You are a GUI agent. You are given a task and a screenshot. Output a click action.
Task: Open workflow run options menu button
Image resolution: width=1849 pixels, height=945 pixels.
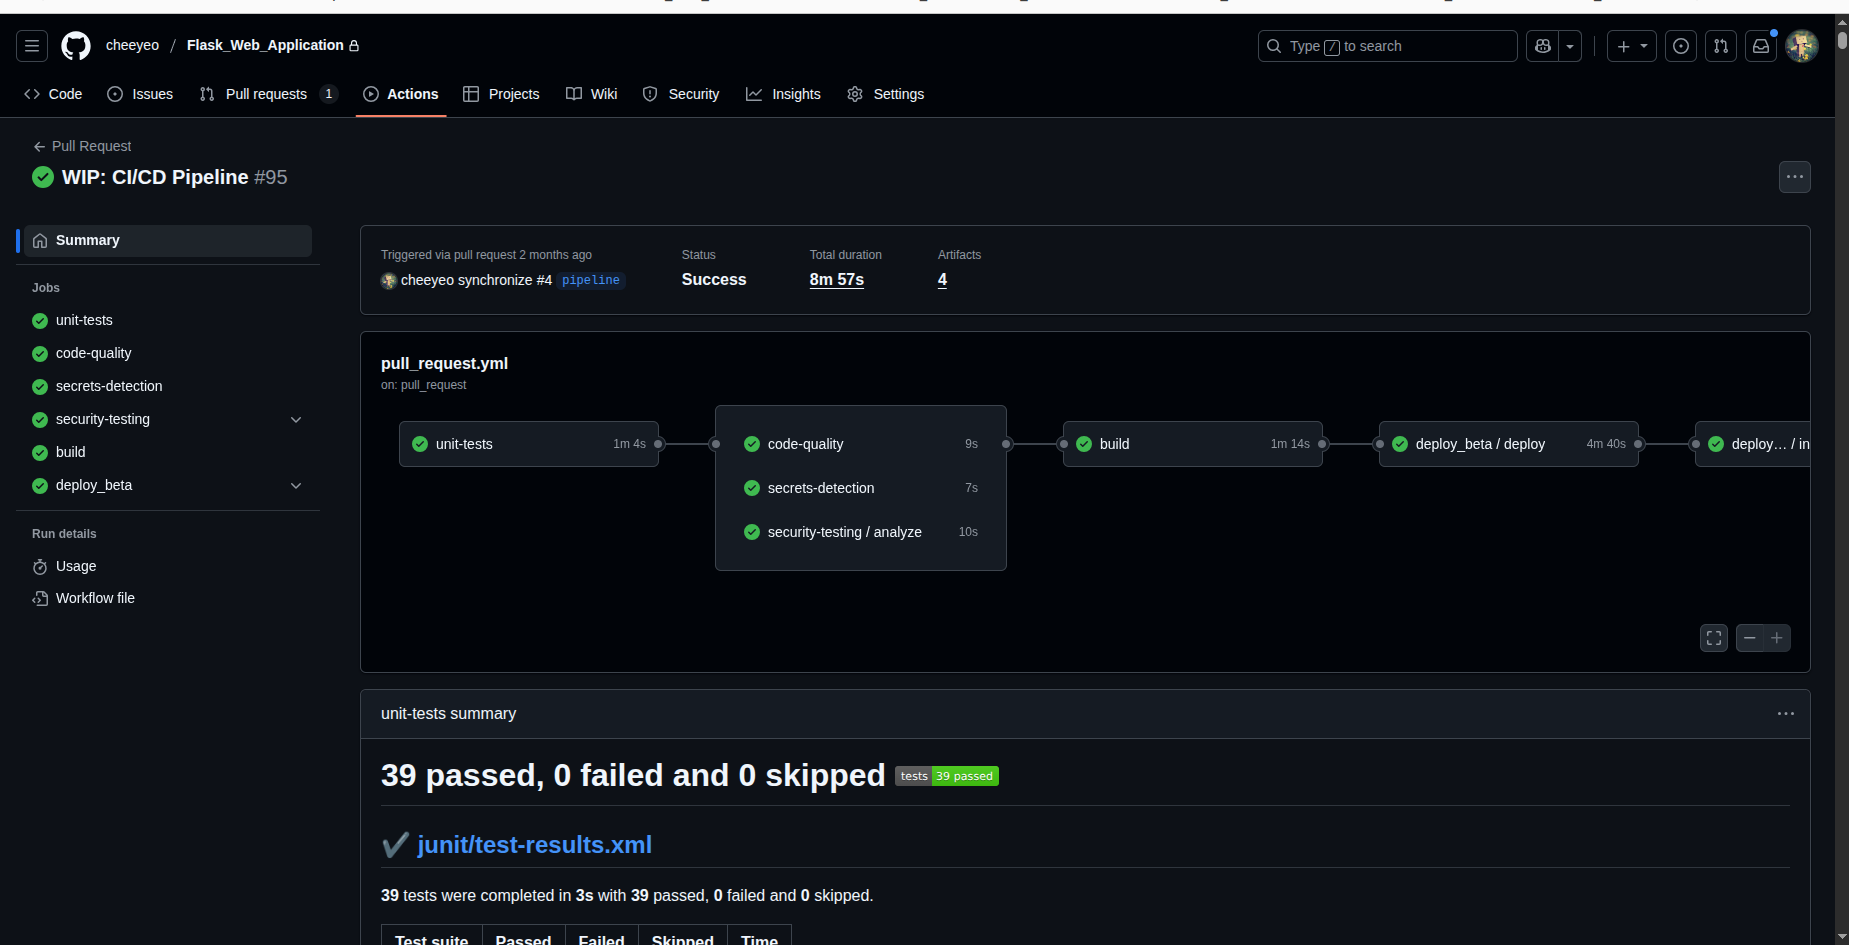pyautogui.click(x=1795, y=177)
